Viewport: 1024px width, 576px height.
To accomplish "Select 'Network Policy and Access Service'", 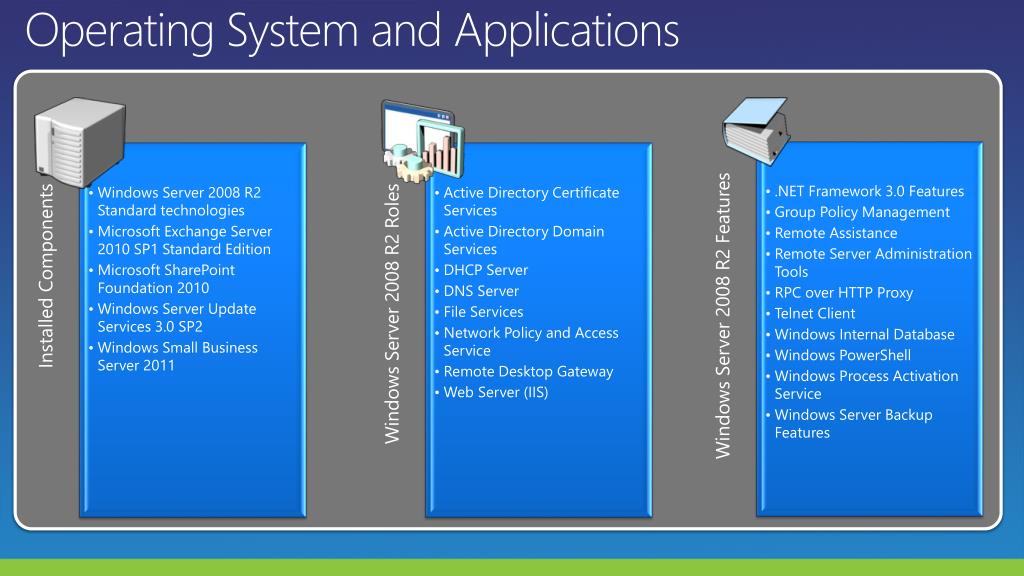I will pos(531,341).
